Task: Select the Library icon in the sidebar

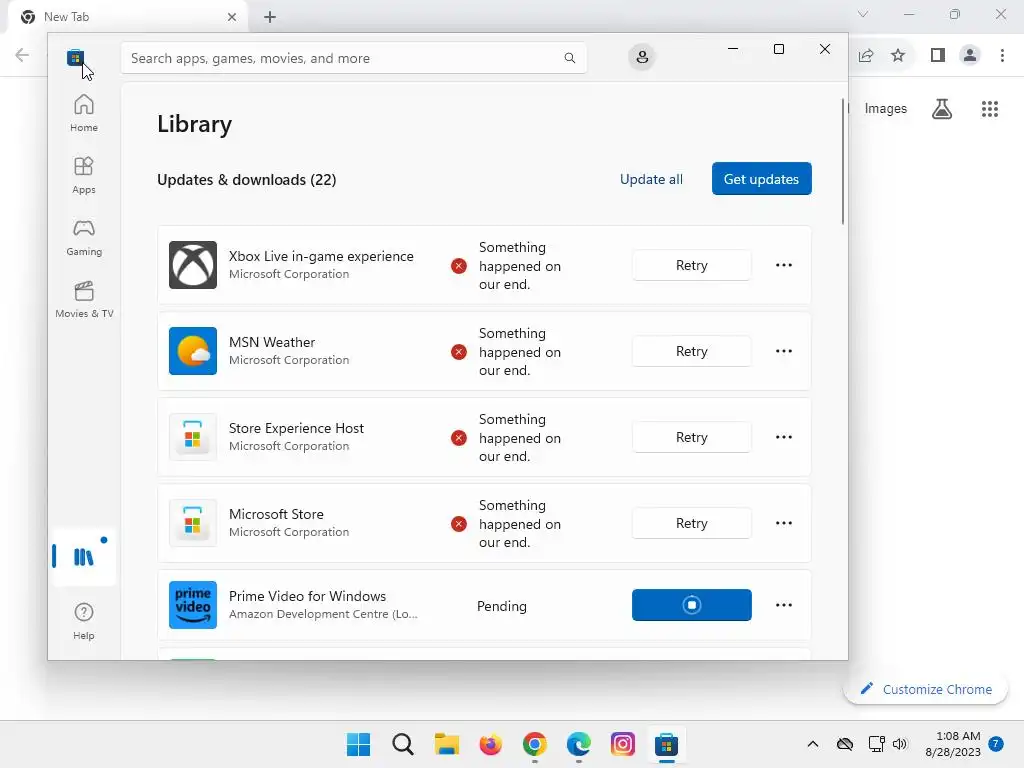Action: tap(84, 556)
